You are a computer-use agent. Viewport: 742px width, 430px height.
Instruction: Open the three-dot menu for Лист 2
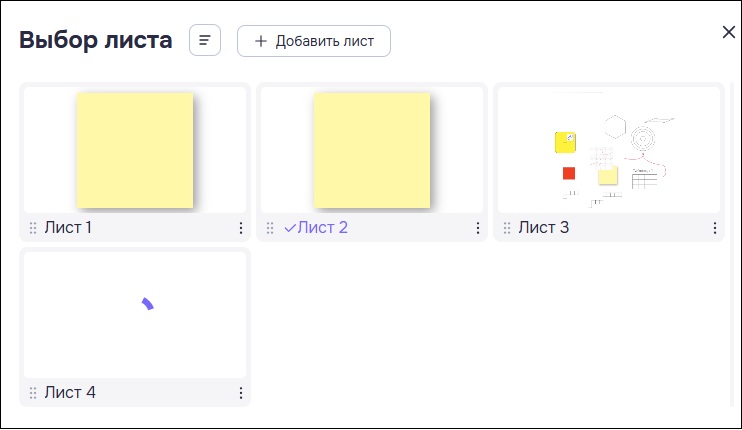pos(478,228)
